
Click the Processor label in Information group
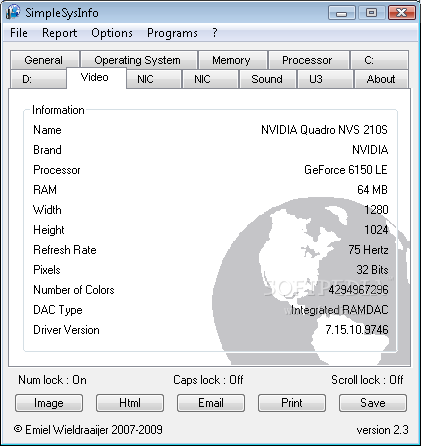pyautogui.click(x=57, y=170)
